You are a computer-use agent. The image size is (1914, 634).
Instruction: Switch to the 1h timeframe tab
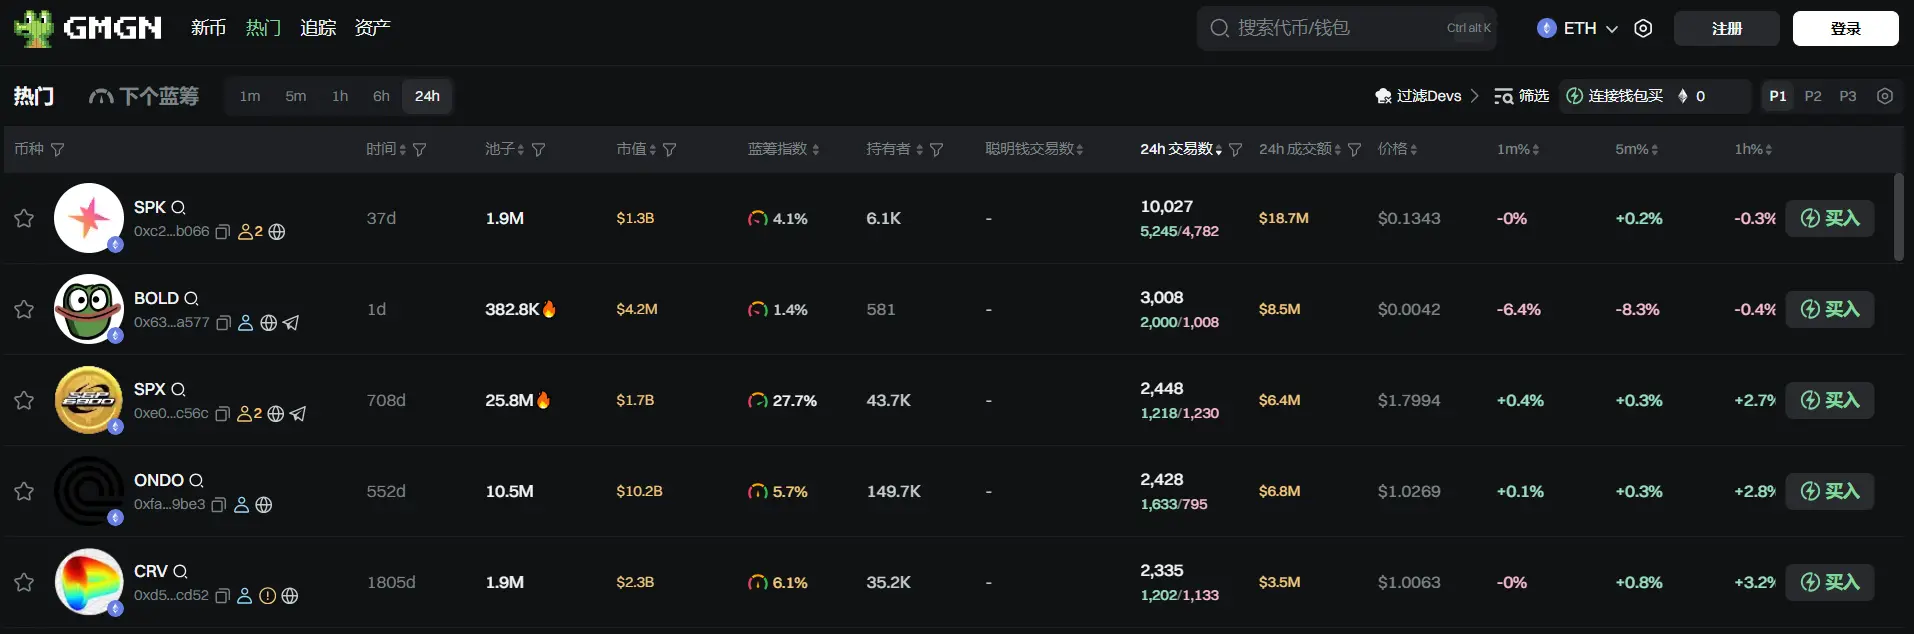pyautogui.click(x=340, y=96)
